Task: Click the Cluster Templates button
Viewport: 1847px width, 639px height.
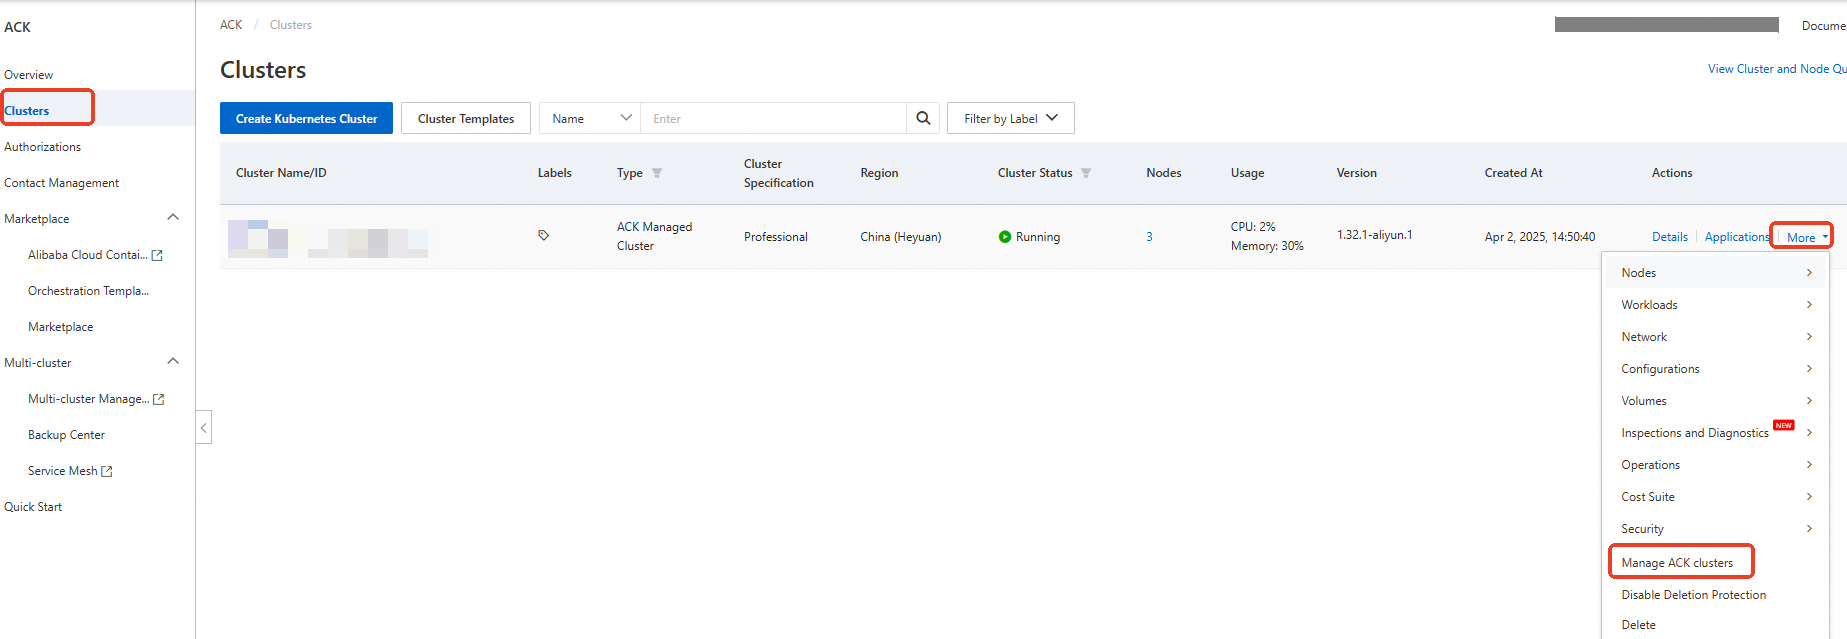Action: (x=466, y=118)
